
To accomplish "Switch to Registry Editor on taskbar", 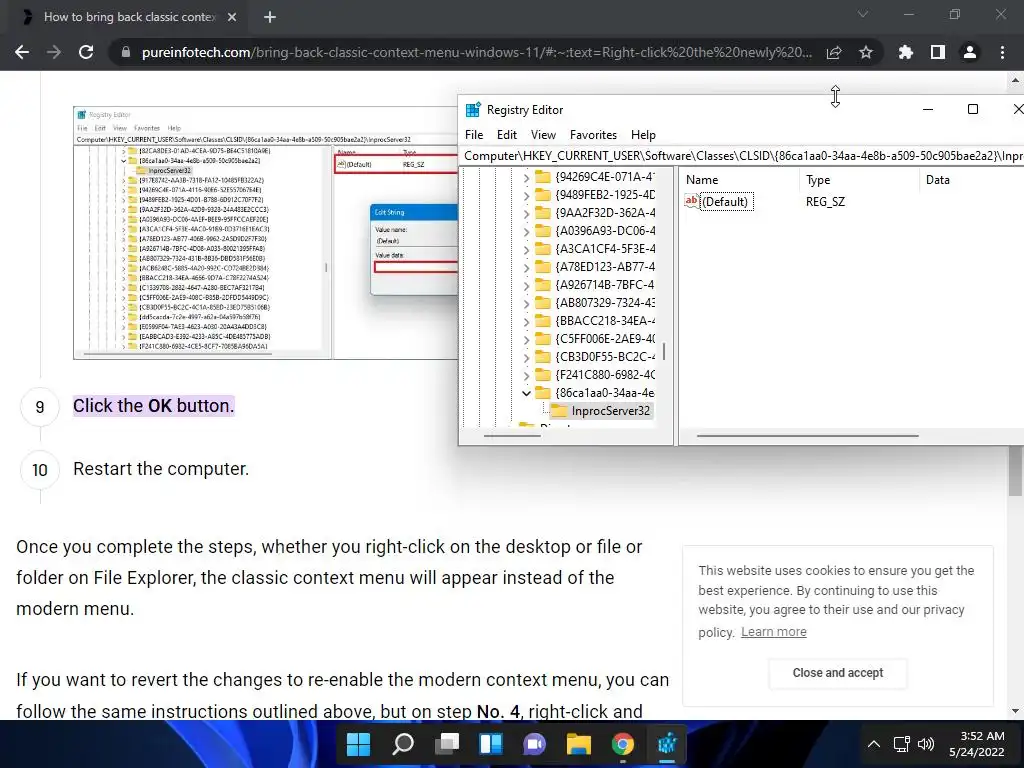I will [x=667, y=744].
